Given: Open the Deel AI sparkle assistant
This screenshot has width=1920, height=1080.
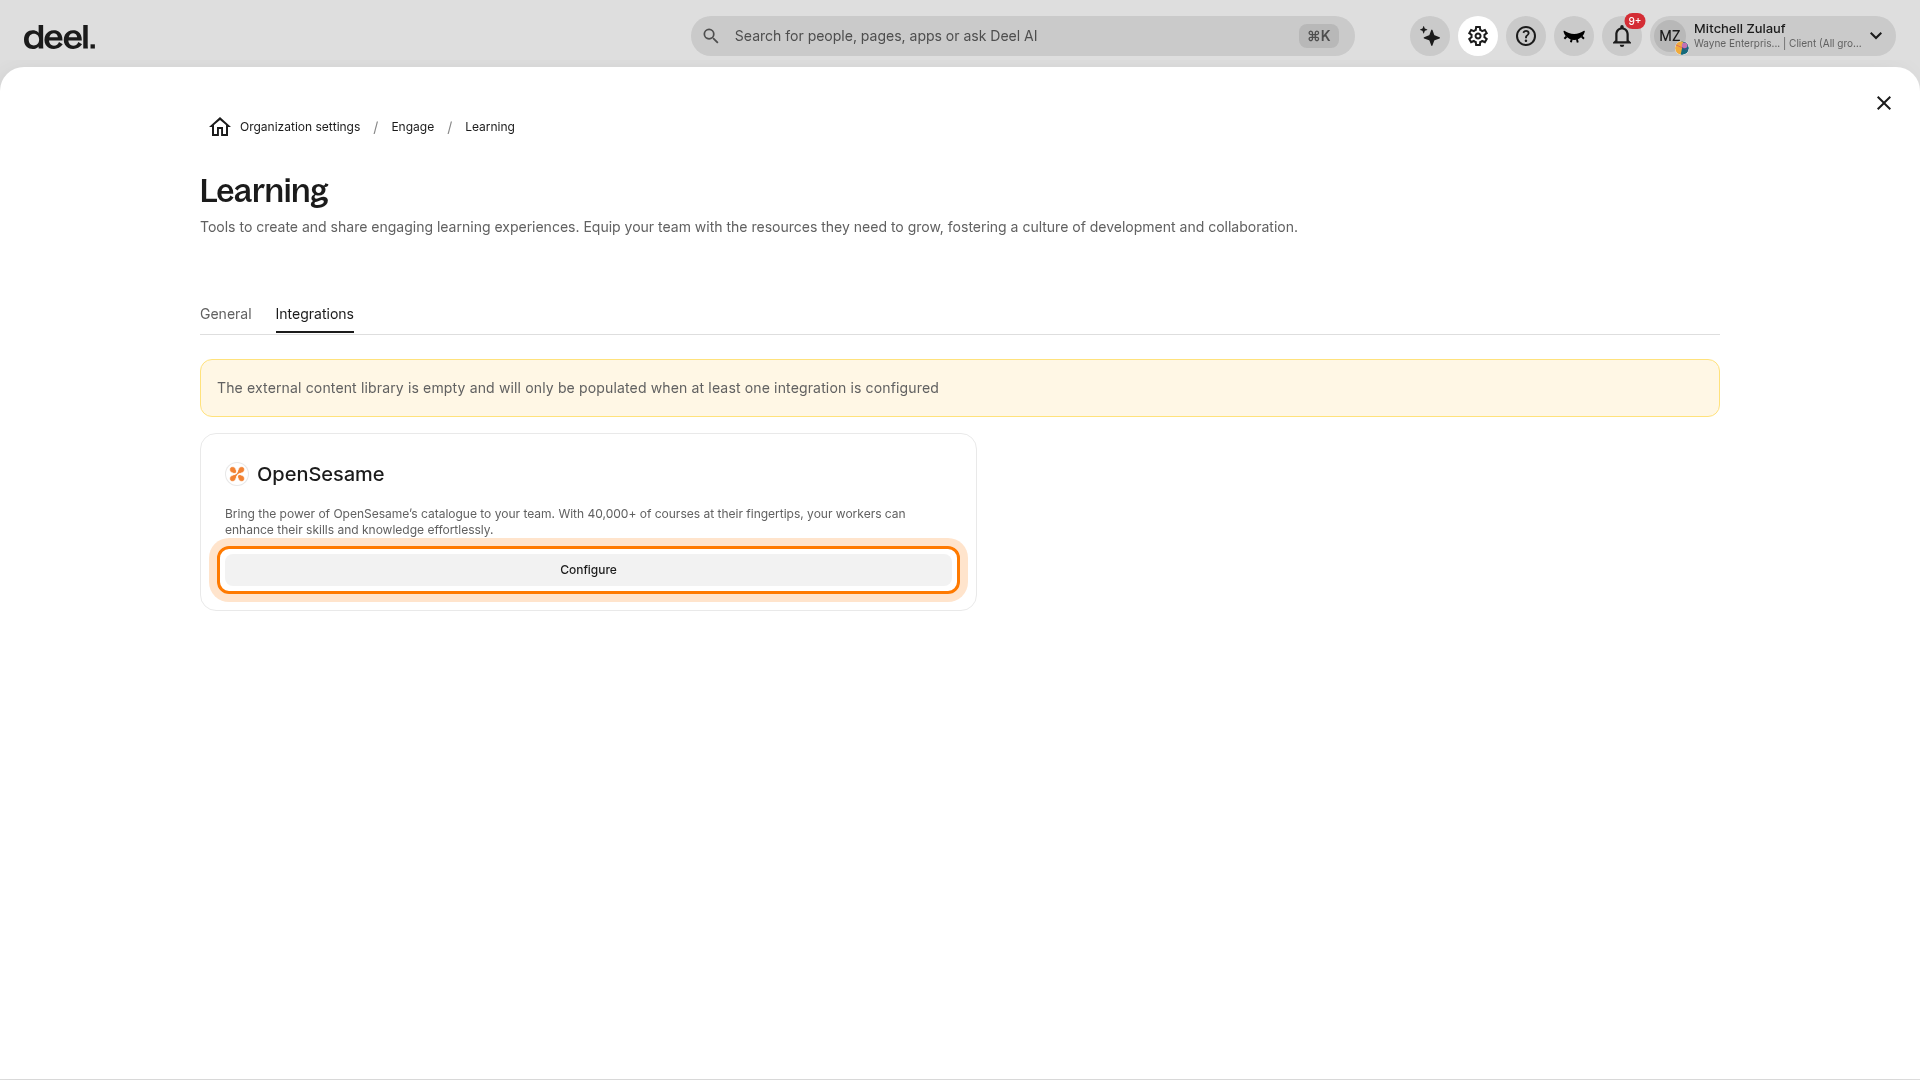Looking at the screenshot, I should pyautogui.click(x=1430, y=36).
